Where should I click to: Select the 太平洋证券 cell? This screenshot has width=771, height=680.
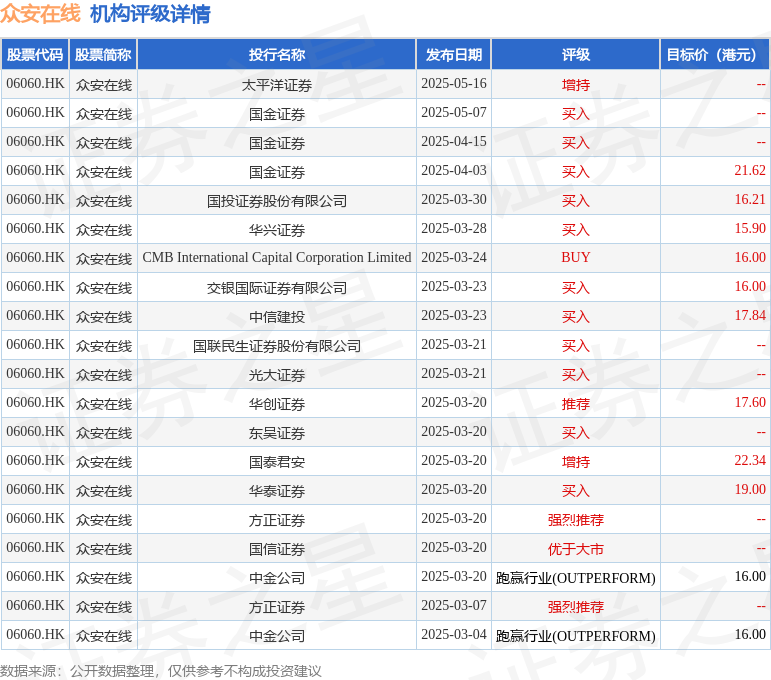tap(277, 85)
